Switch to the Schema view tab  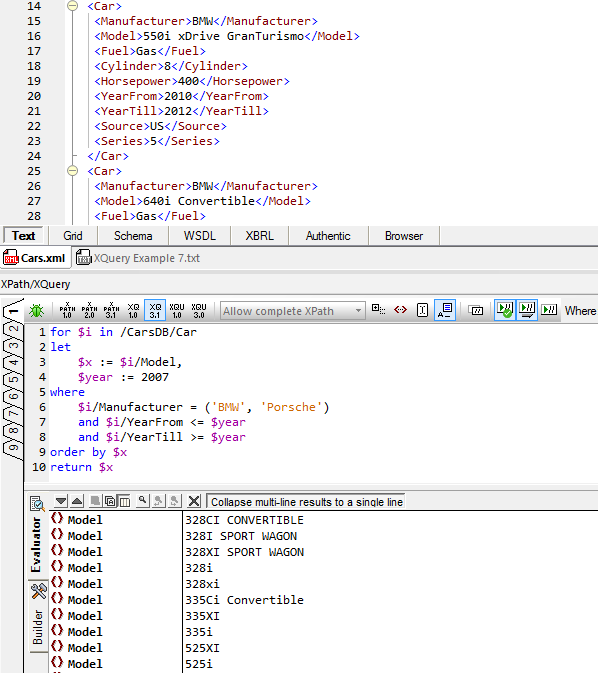[133, 236]
